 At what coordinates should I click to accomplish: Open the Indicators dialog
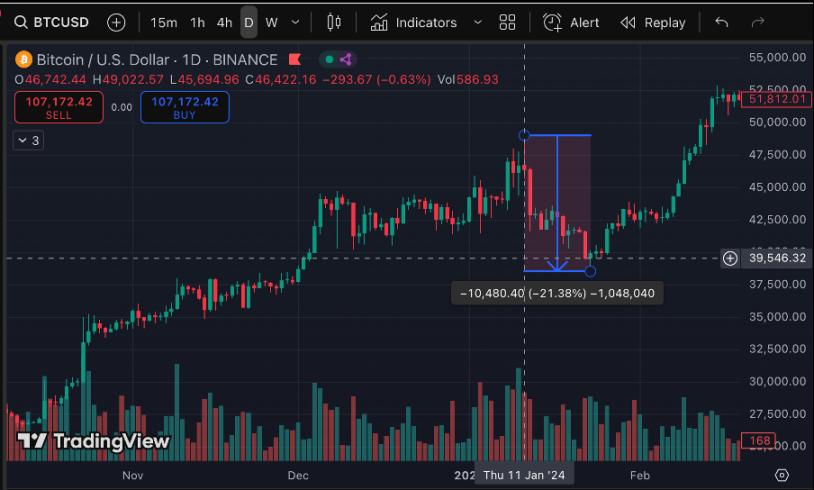tap(413, 22)
